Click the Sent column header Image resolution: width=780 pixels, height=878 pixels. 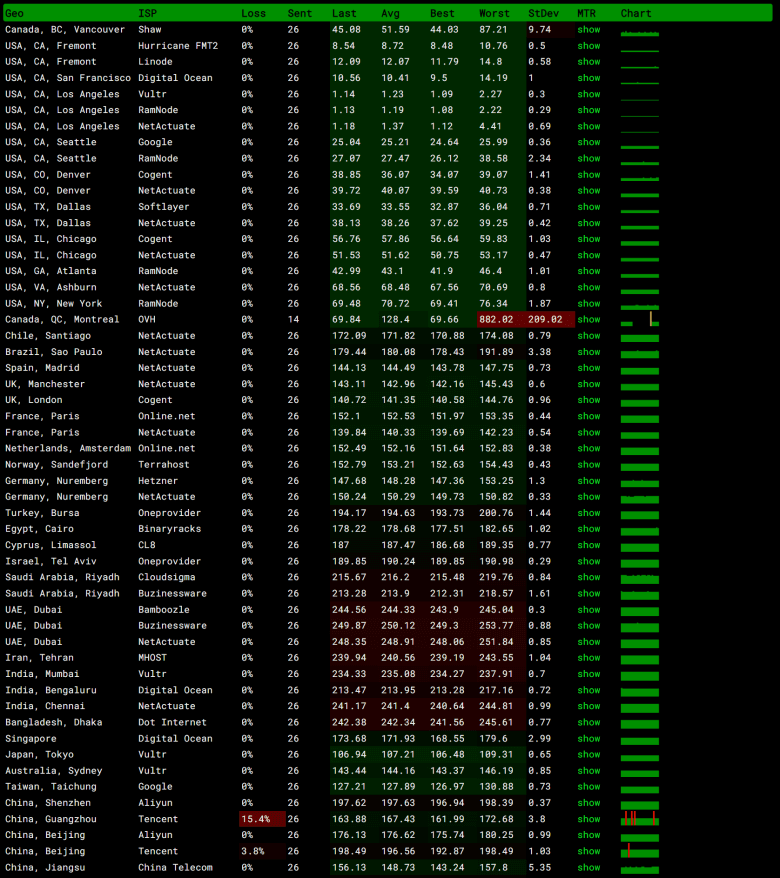(300, 13)
